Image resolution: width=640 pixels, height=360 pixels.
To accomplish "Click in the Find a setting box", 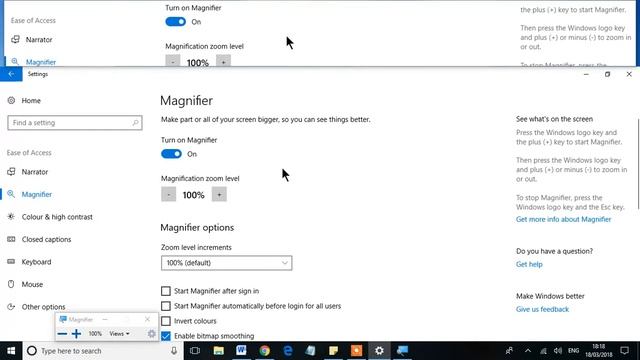I will pyautogui.click(x=75, y=123).
